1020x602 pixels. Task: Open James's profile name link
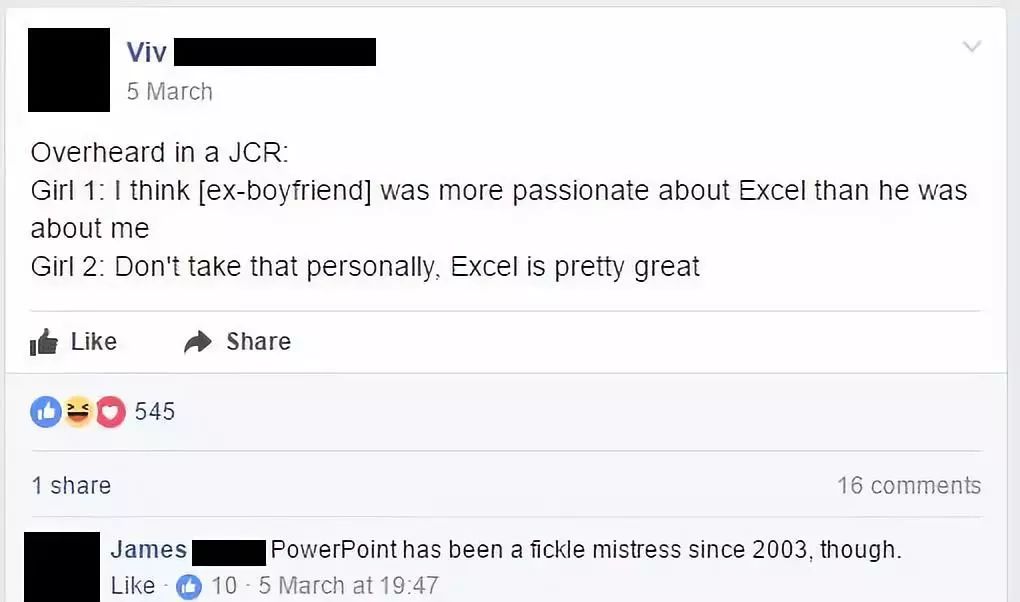(148, 549)
